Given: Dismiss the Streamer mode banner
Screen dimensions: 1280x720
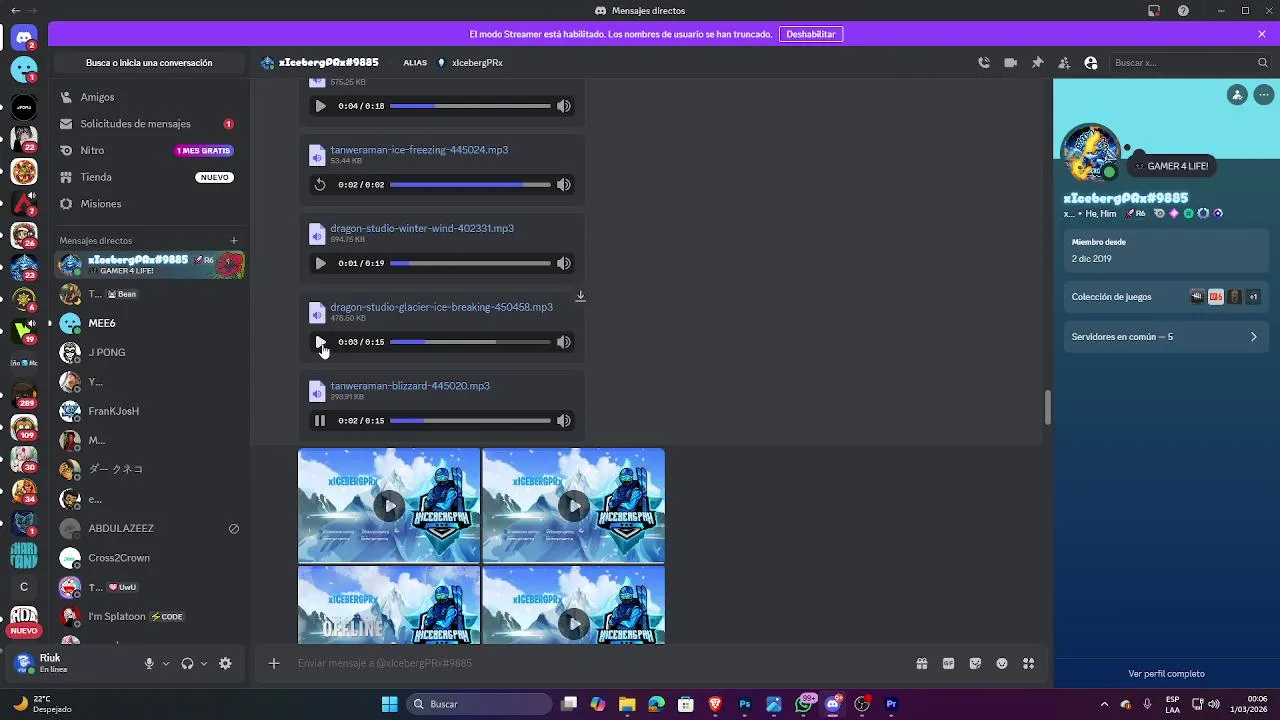Looking at the screenshot, I should [1262, 34].
